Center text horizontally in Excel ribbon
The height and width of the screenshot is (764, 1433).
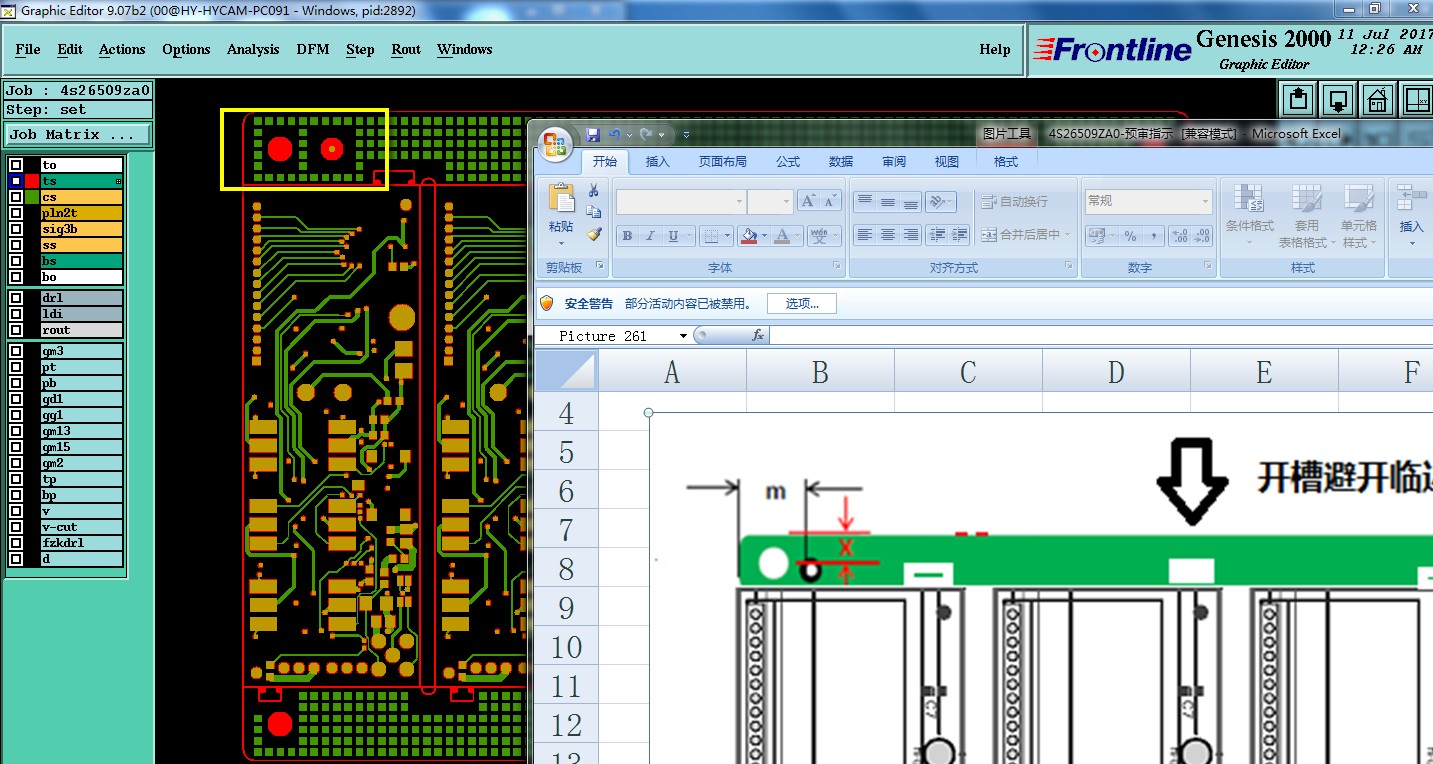pyautogui.click(x=888, y=235)
